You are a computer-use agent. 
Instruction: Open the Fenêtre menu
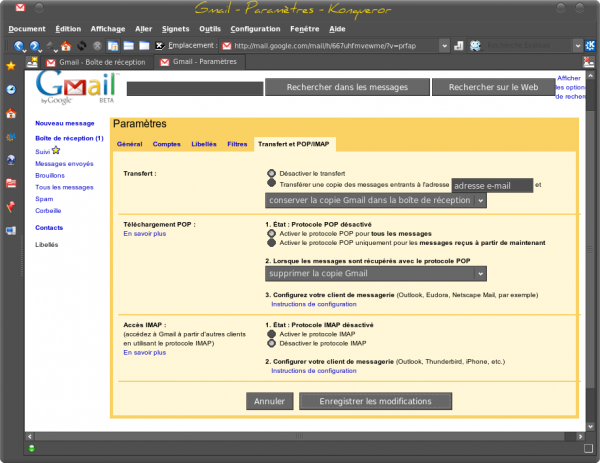(x=305, y=29)
